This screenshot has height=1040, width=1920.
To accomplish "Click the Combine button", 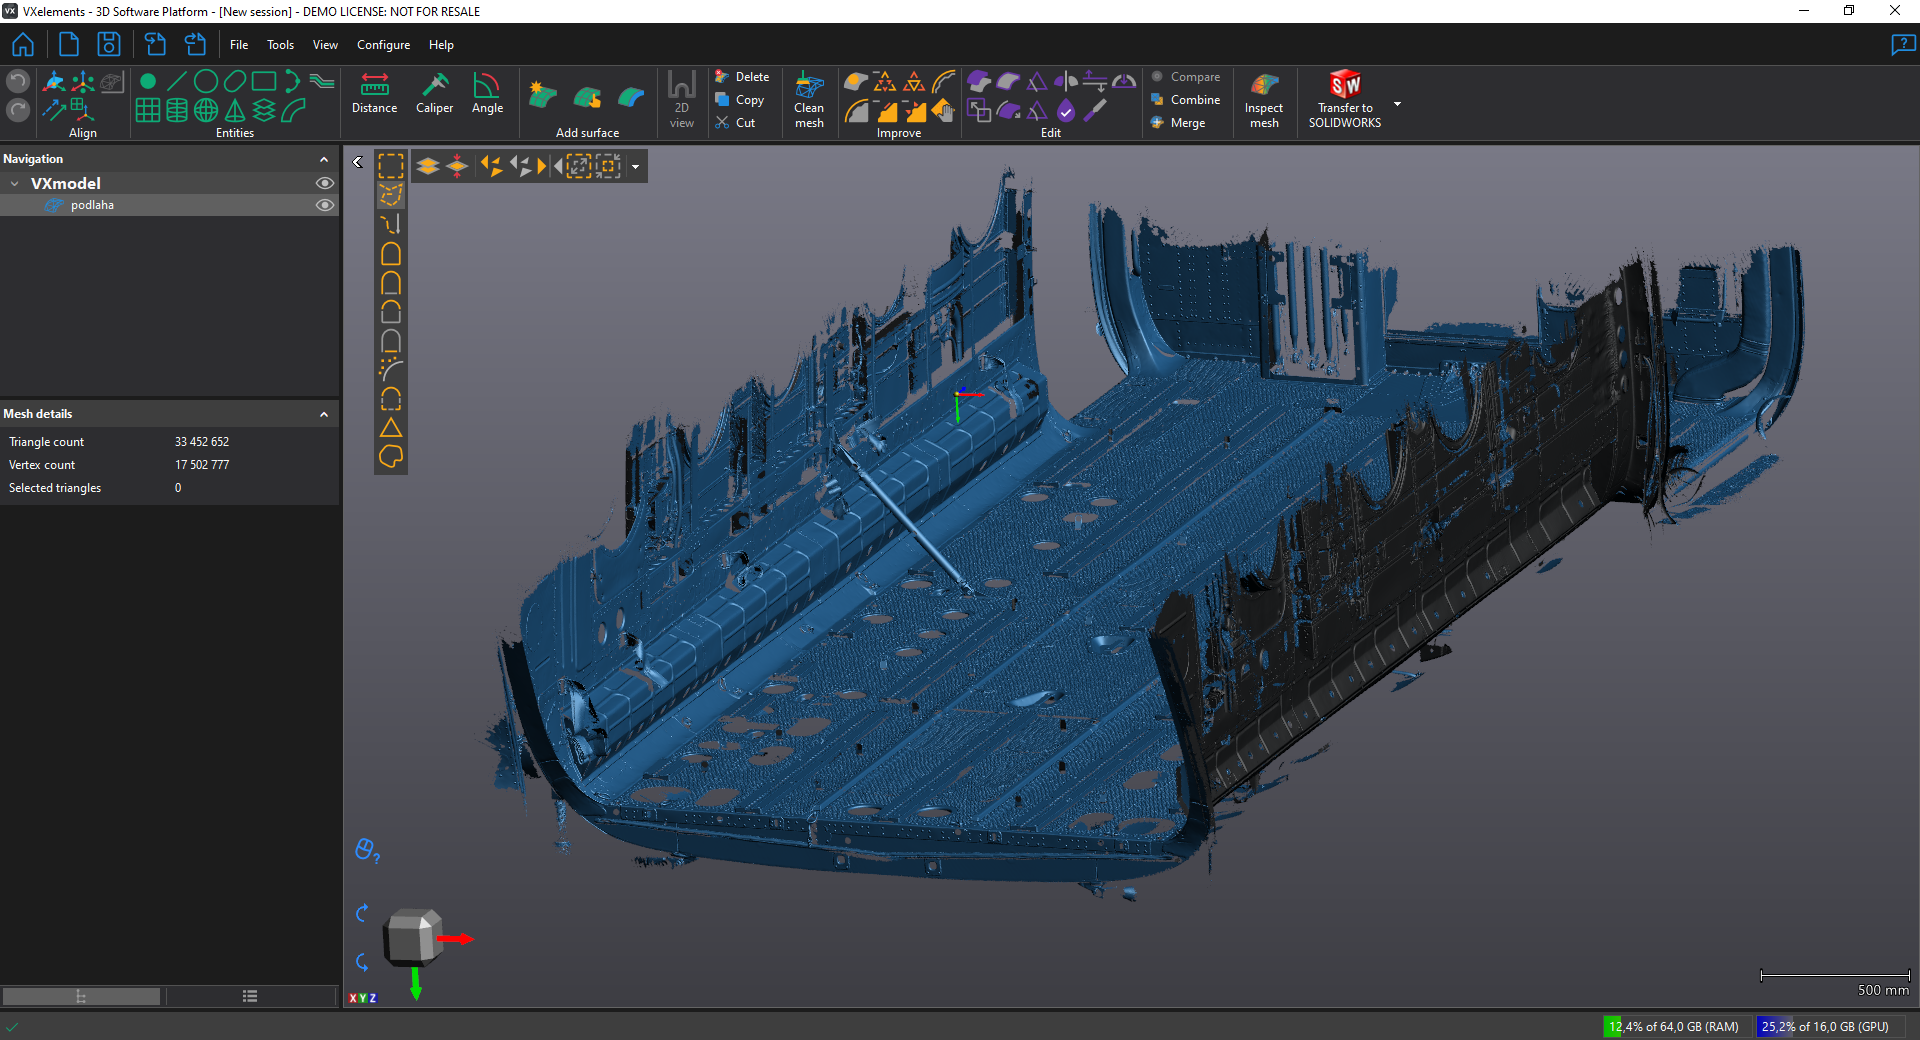I will [1186, 100].
